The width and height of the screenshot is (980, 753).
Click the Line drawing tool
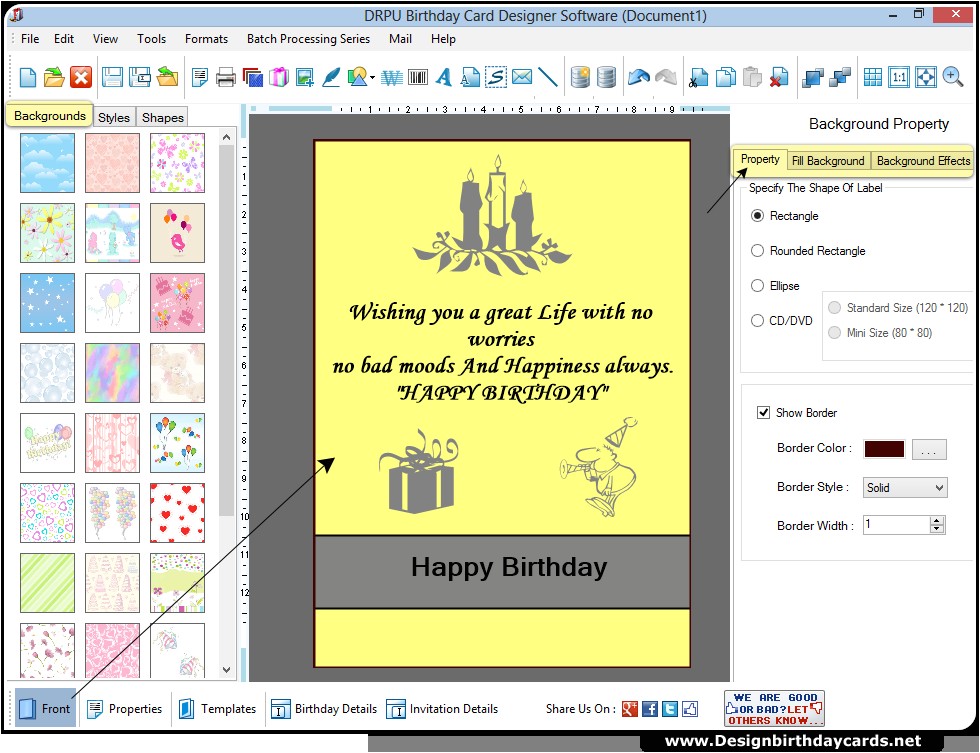pyautogui.click(x=546, y=77)
